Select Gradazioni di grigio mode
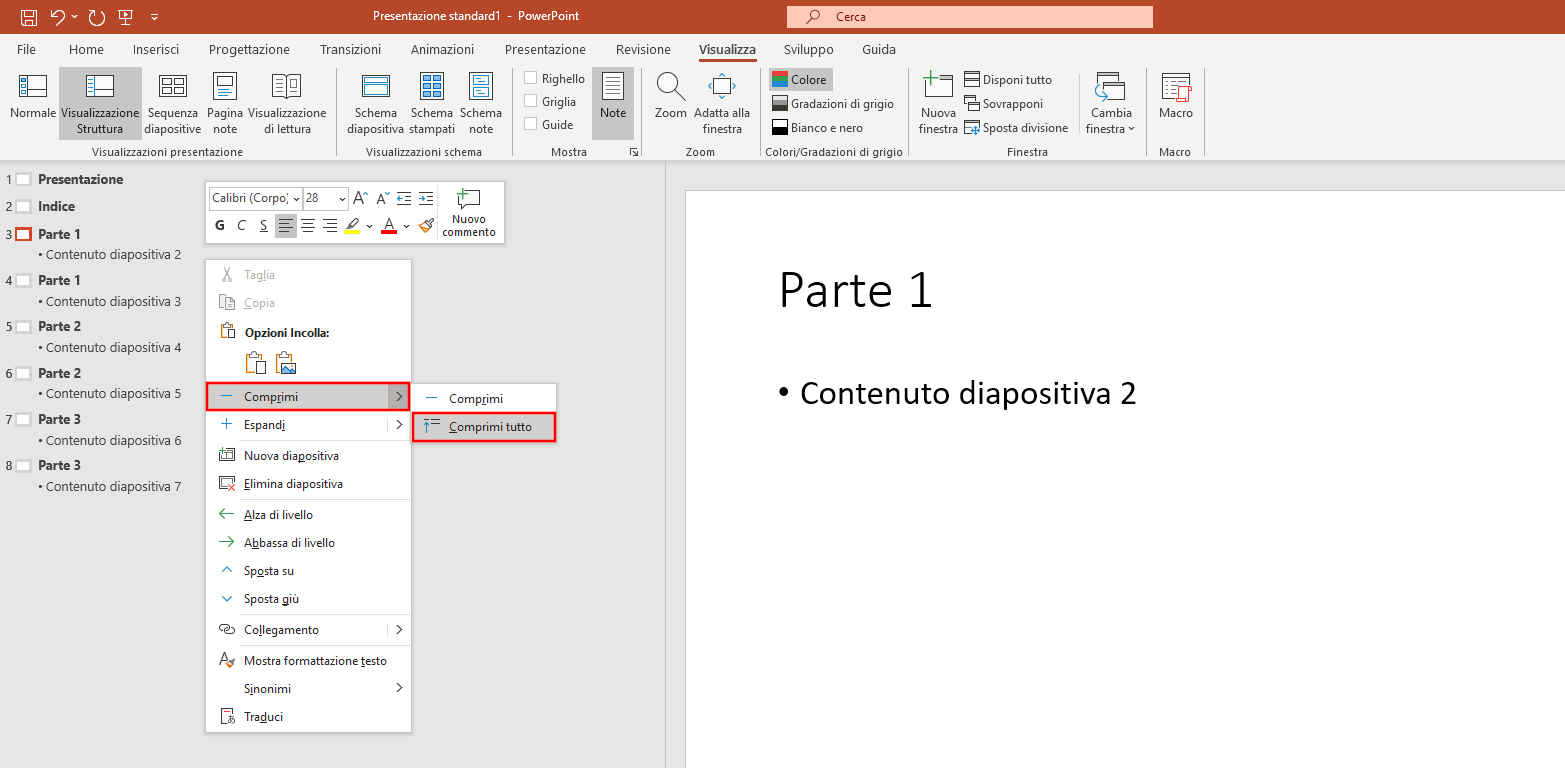The width and height of the screenshot is (1565, 768). [833, 103]
